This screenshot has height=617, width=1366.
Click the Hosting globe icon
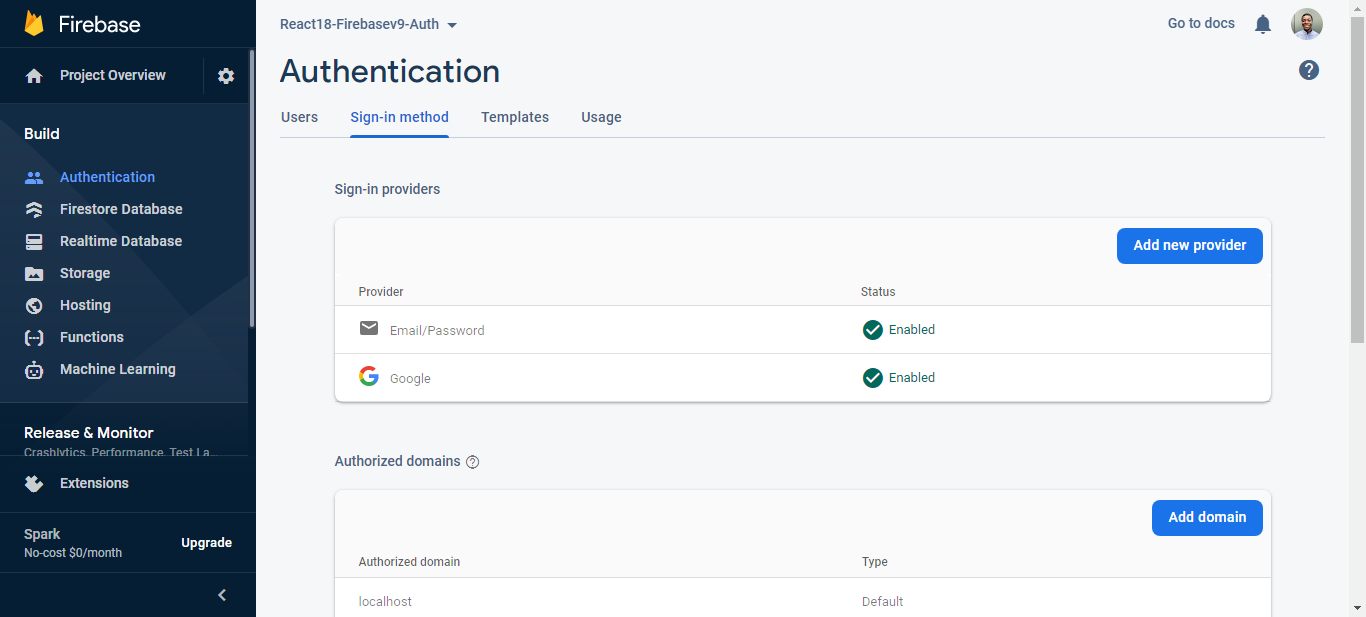tap(34, 305)
